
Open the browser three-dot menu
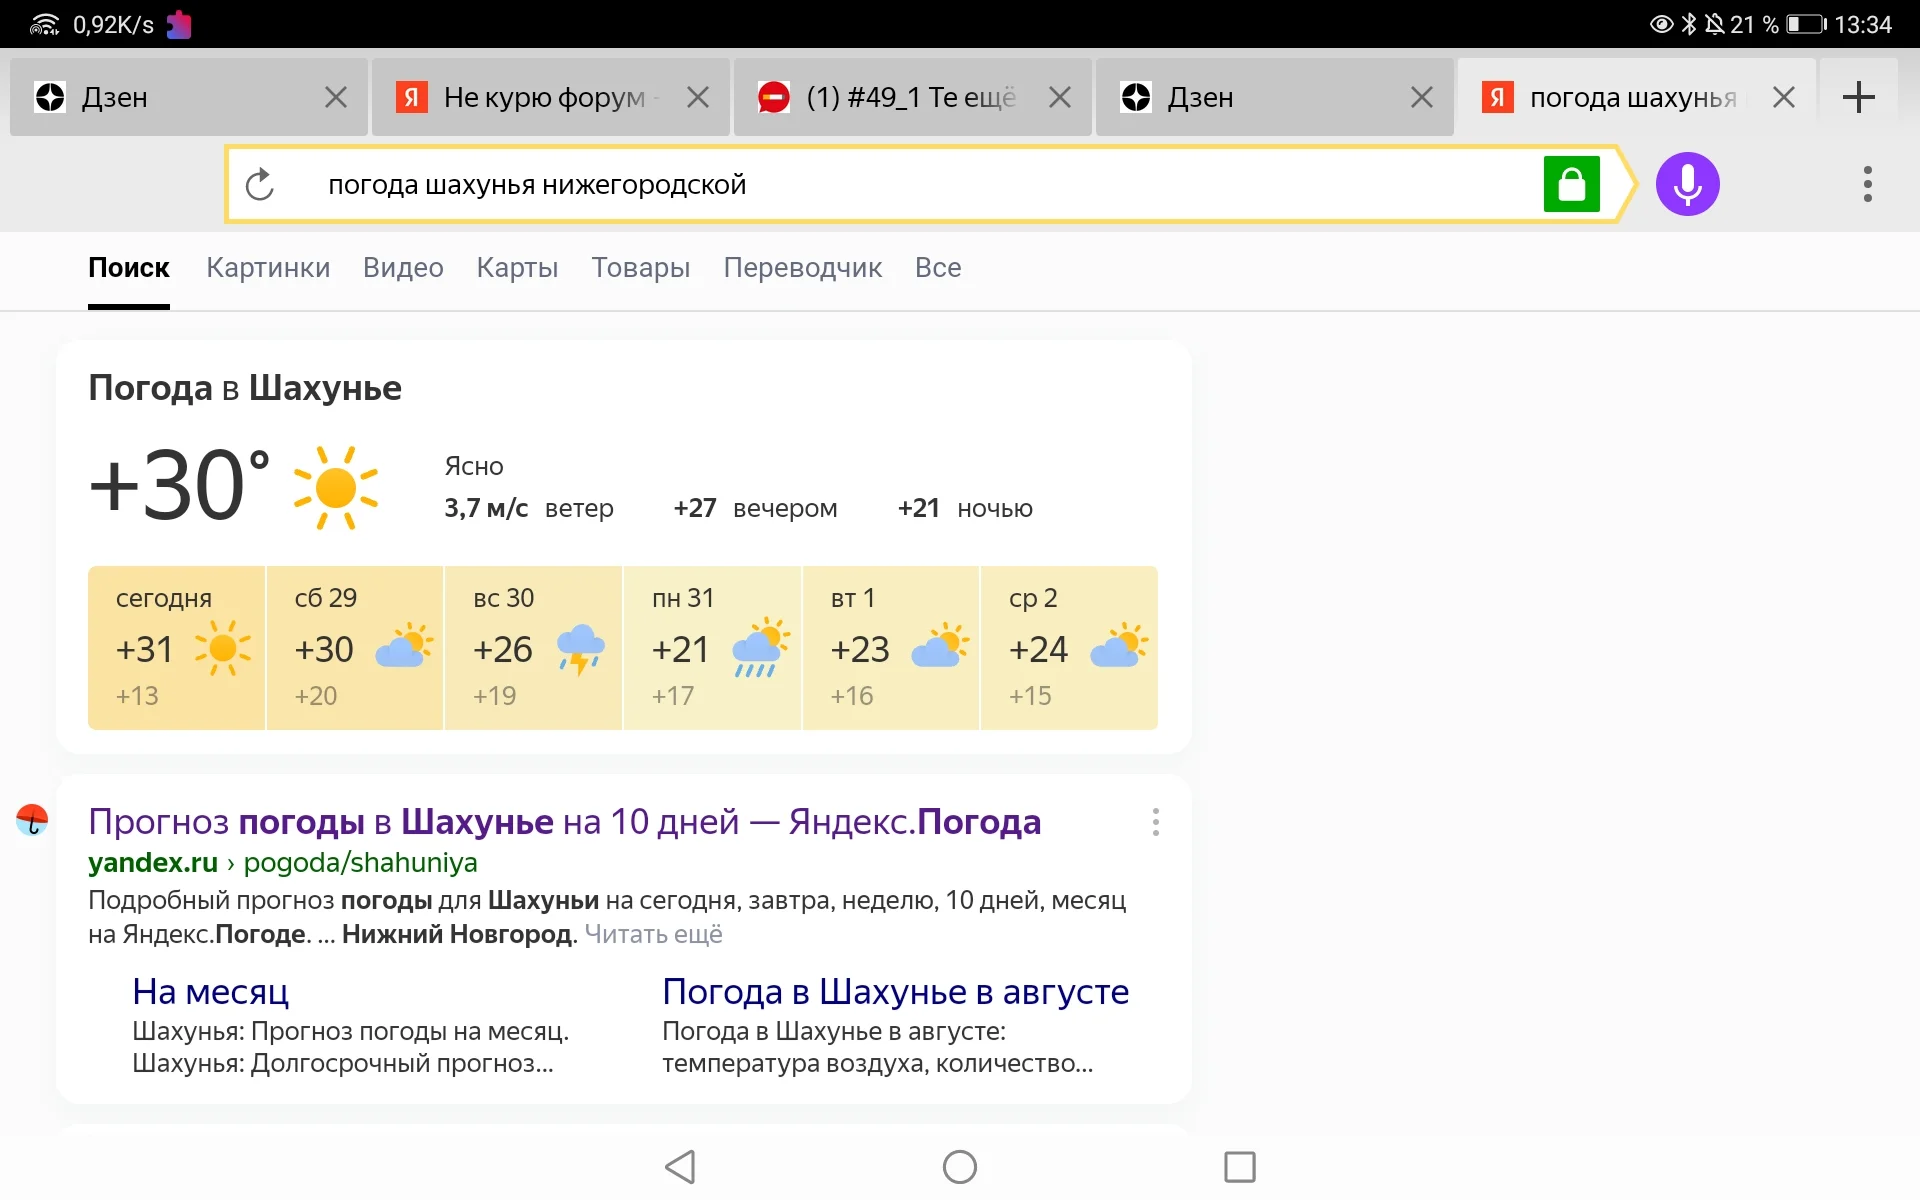pos(1866,184)
